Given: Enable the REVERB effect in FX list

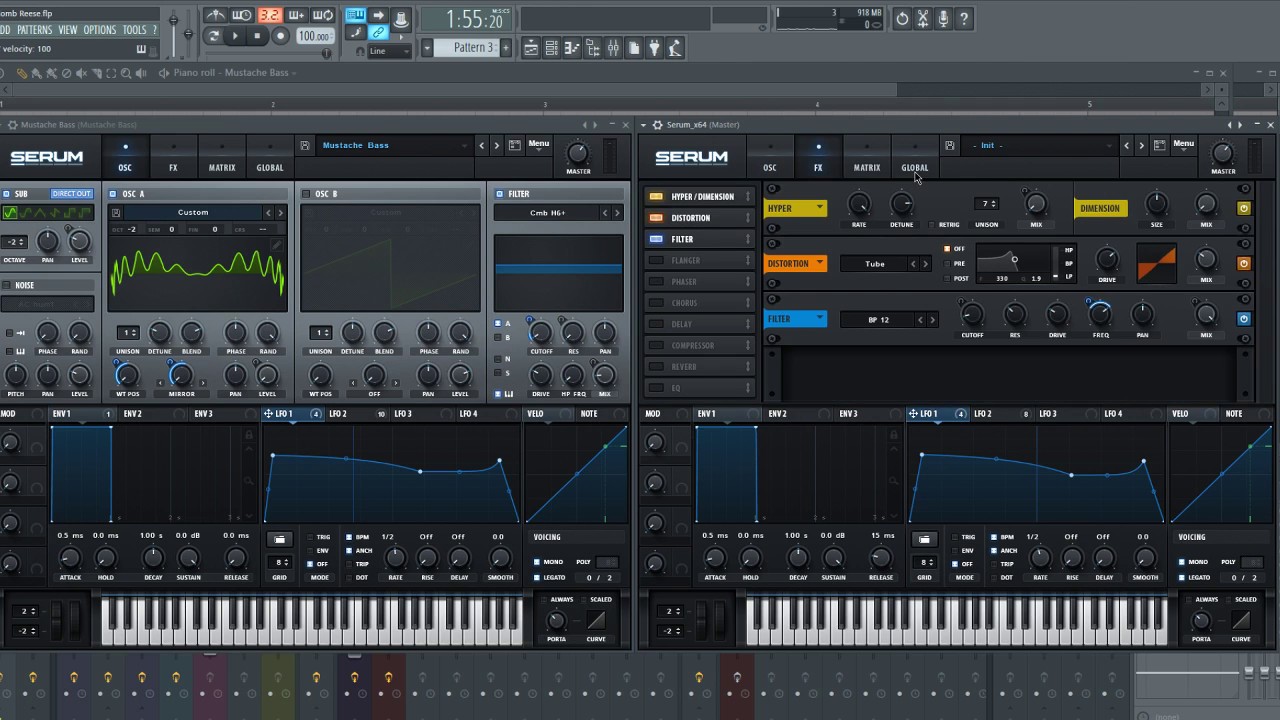Looking at the screenshot, I should 656,367.
